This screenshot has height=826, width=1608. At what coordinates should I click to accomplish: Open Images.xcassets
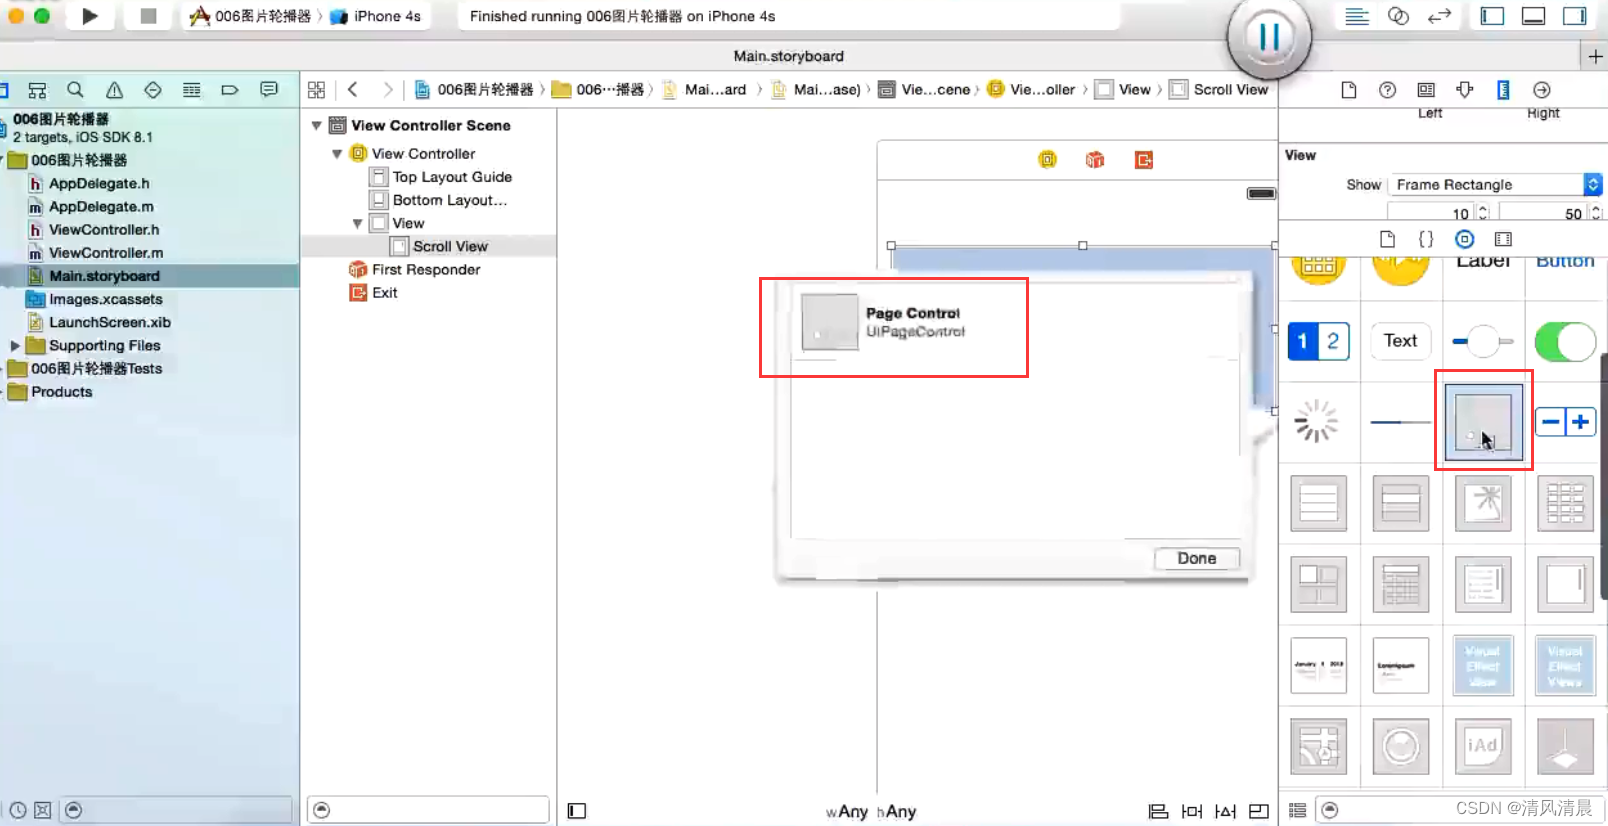(x=105, y=299)
